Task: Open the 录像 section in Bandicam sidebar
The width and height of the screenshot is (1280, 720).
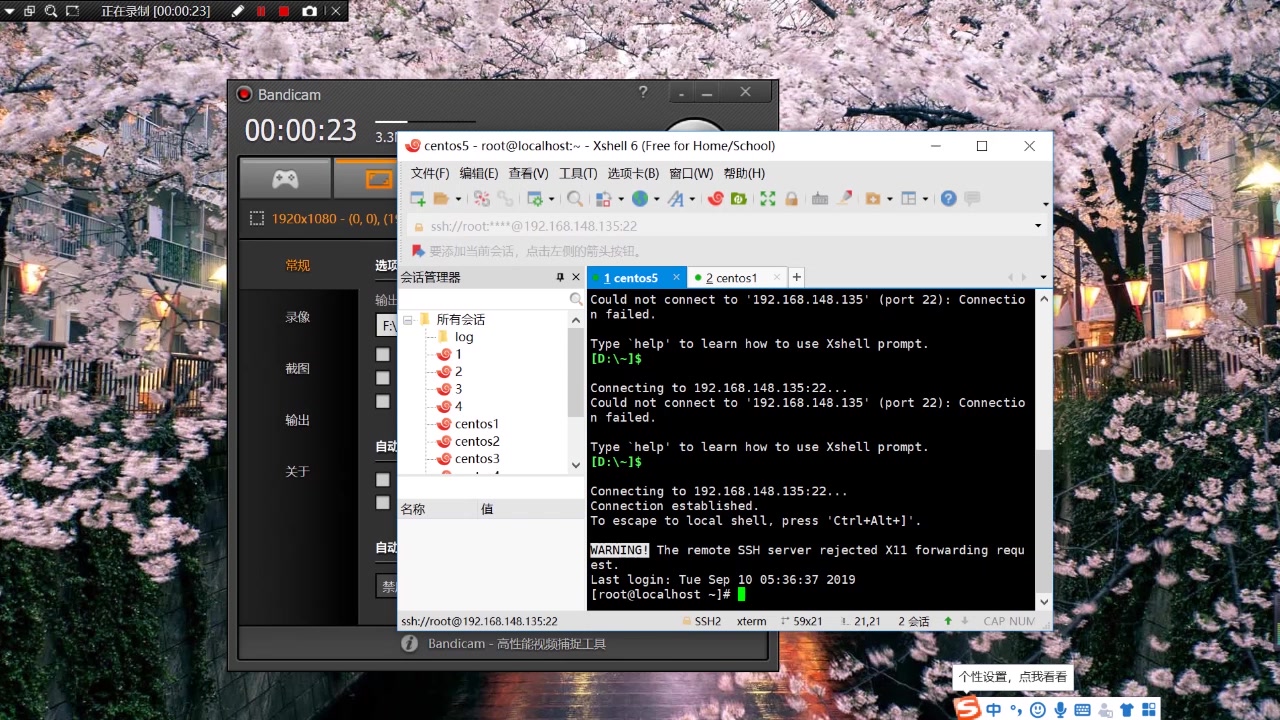Action: click(x=298, y=317)
